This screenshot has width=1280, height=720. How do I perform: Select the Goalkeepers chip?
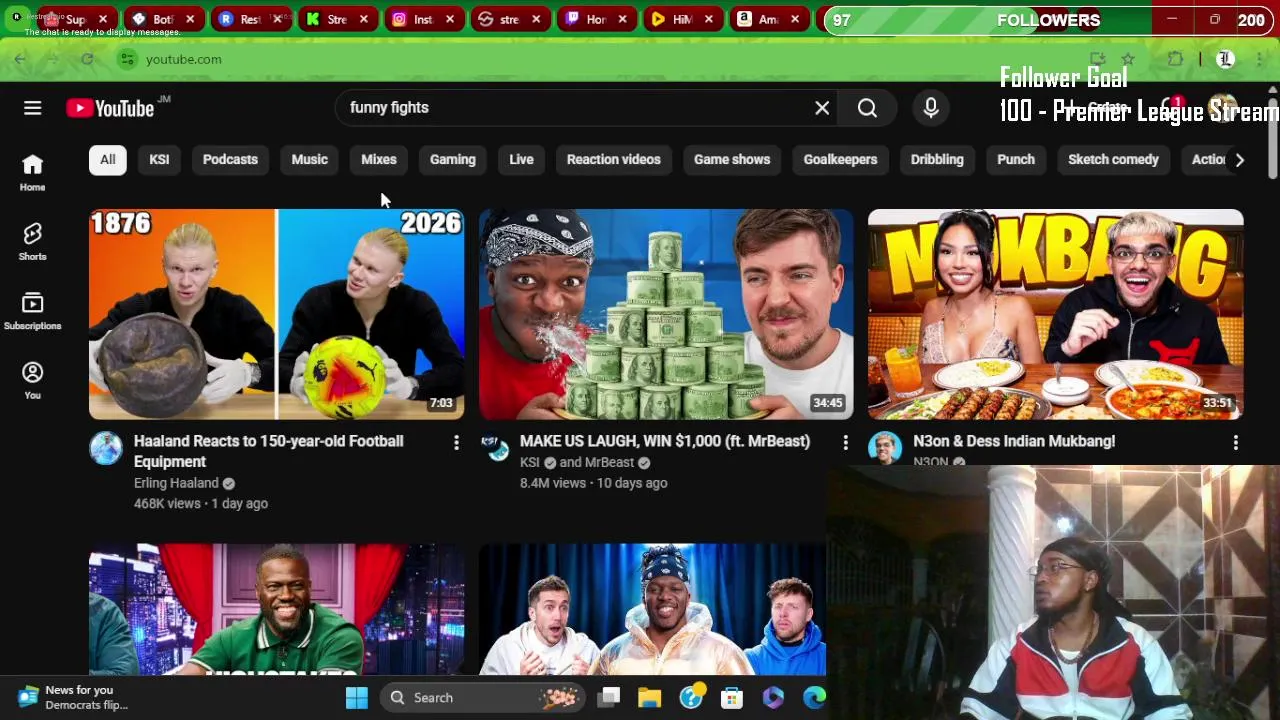point(840,159)
